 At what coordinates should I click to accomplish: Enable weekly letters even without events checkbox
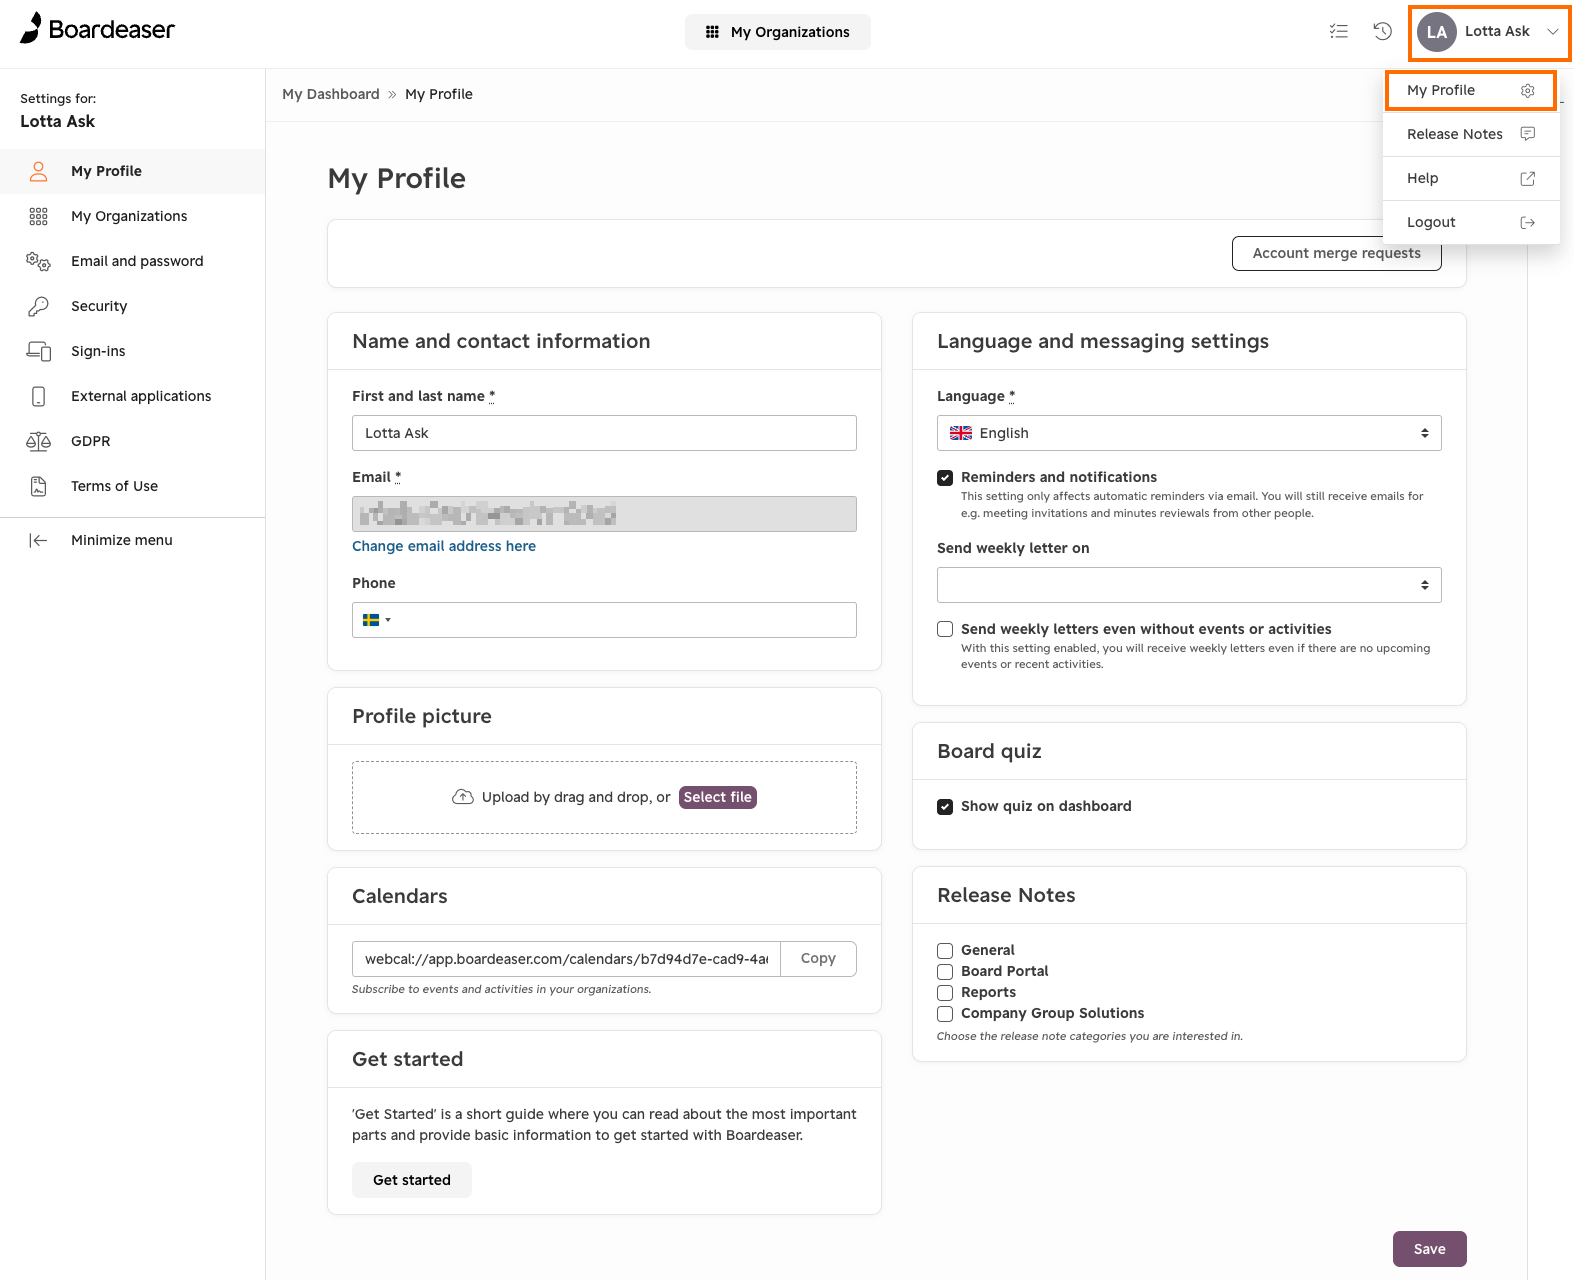pos(945,629)
